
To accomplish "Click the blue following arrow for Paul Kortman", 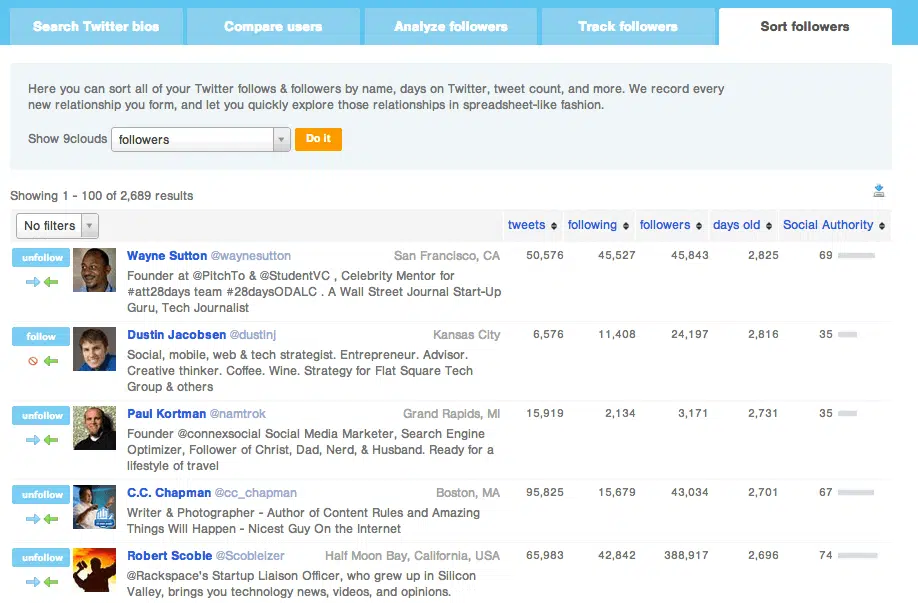I will tap(33, 440).
